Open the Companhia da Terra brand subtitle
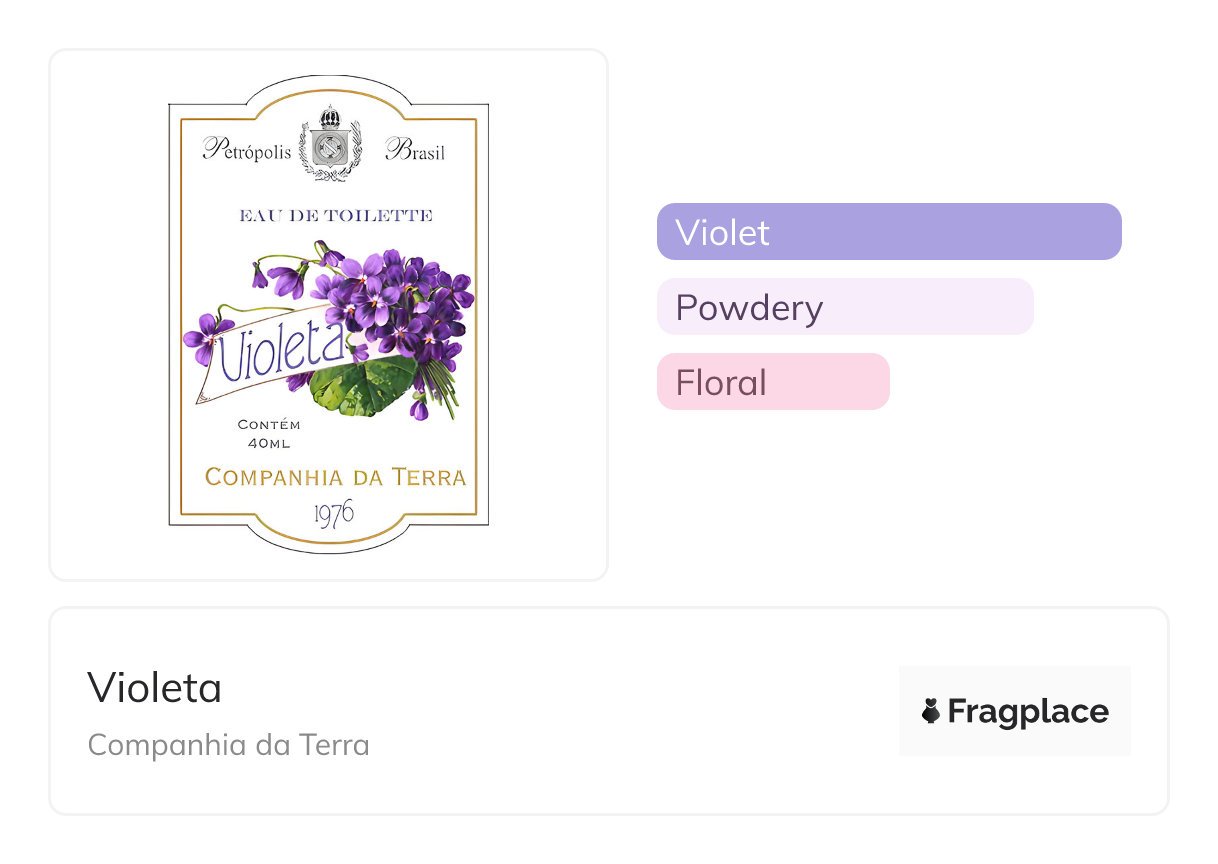 pyautogui.click(x=228, y=745)
